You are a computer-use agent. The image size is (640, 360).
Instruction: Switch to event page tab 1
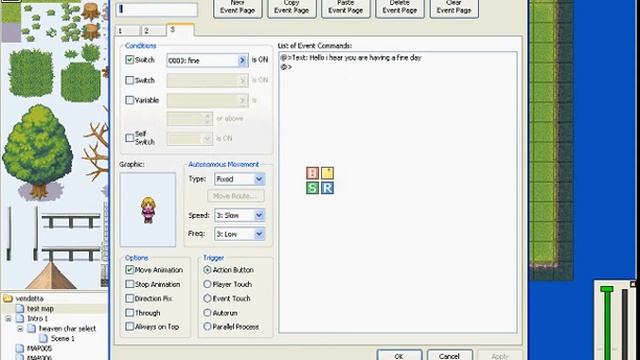[127, 31]
